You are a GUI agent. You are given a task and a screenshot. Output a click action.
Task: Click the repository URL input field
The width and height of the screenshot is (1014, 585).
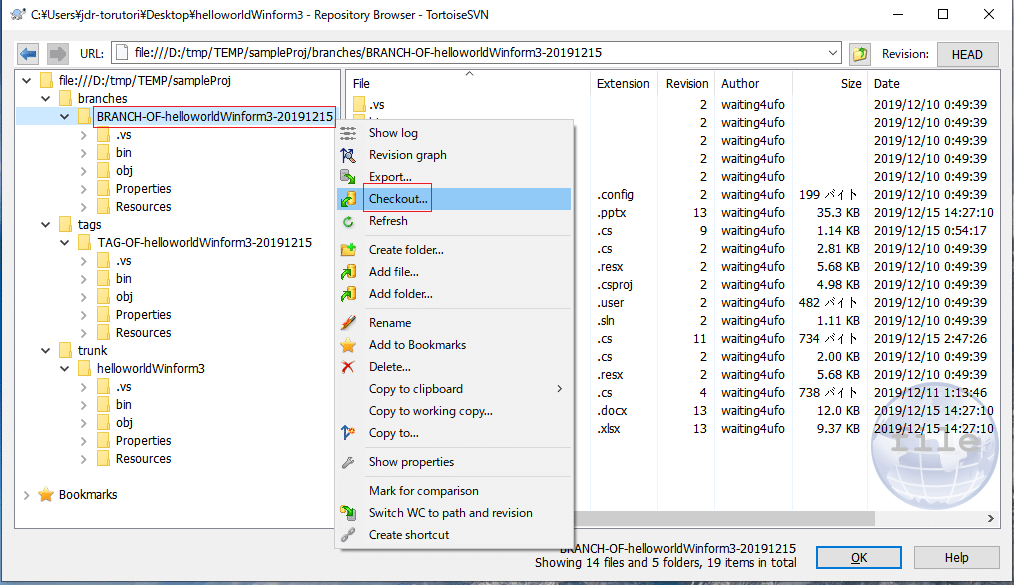[x=477, y=53]
